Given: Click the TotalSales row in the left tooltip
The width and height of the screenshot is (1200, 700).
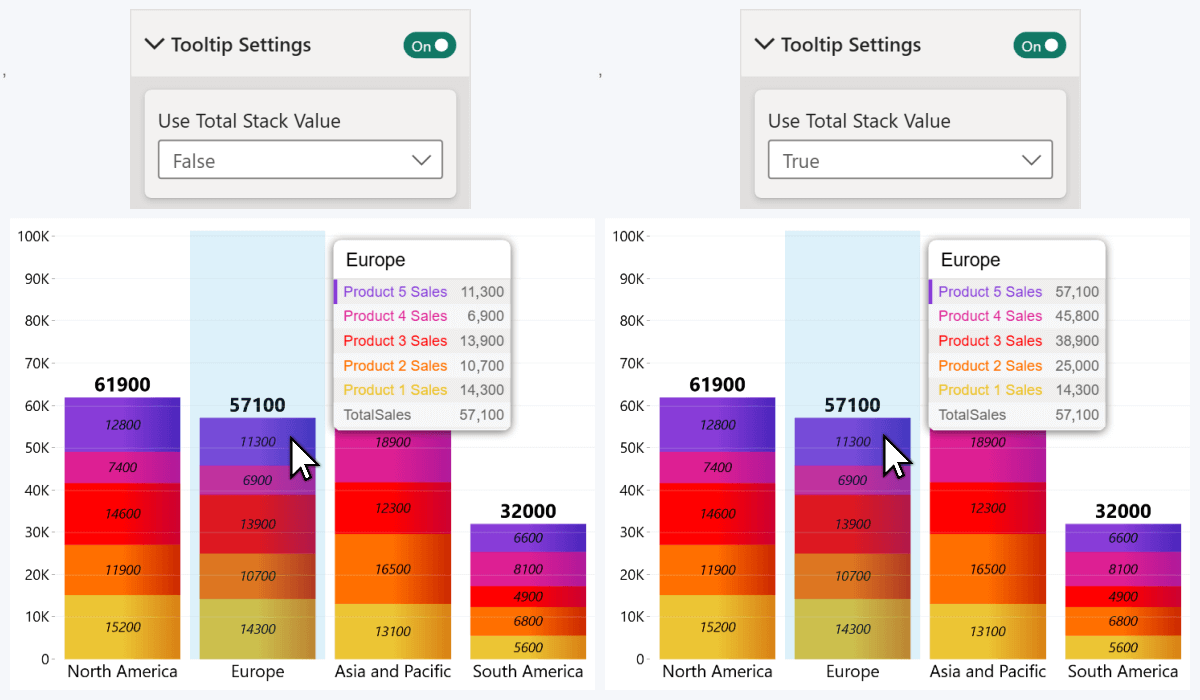Looking at the screenshot, I should [421, 414].
